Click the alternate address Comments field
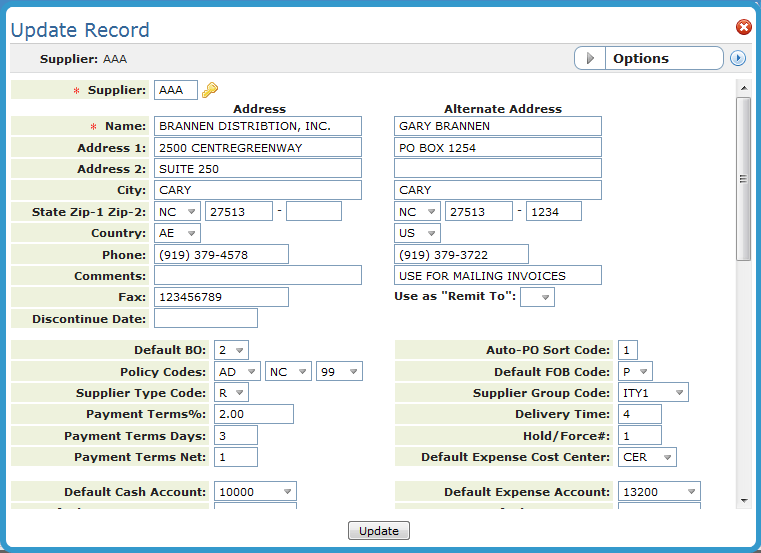761x553 pixels. click(497, 275)
